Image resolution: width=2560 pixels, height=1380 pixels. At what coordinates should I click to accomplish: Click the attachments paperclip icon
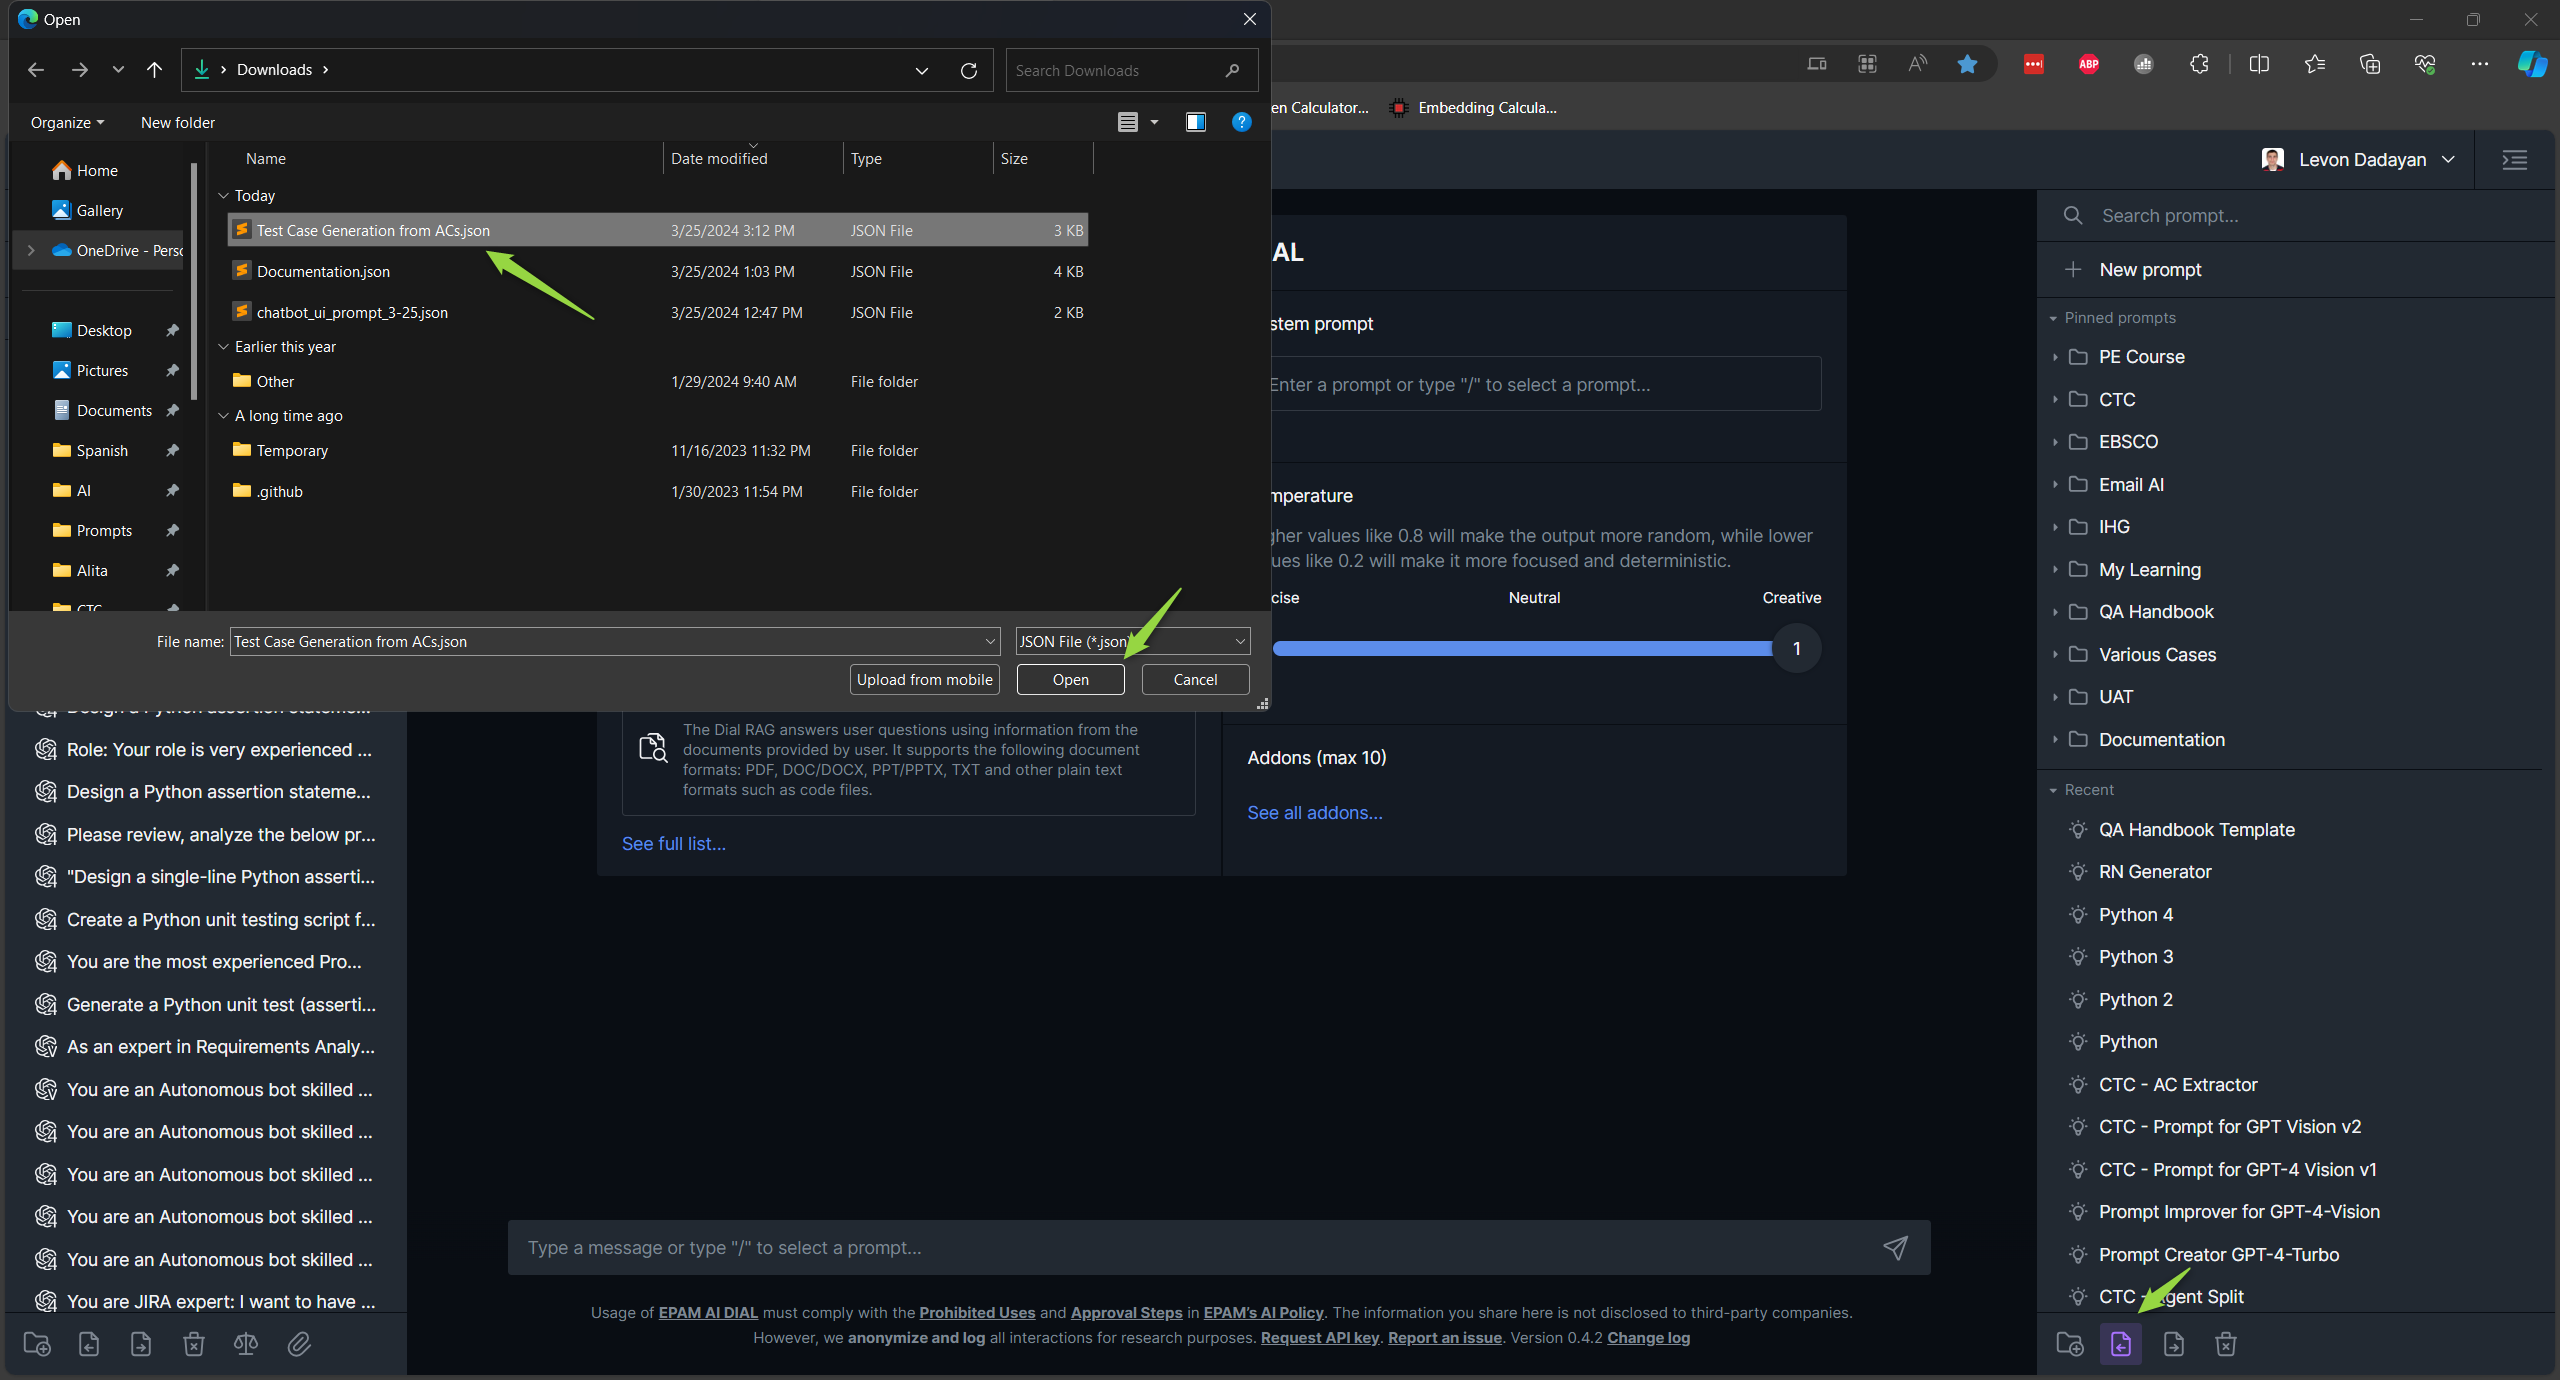coord(299,1344)
